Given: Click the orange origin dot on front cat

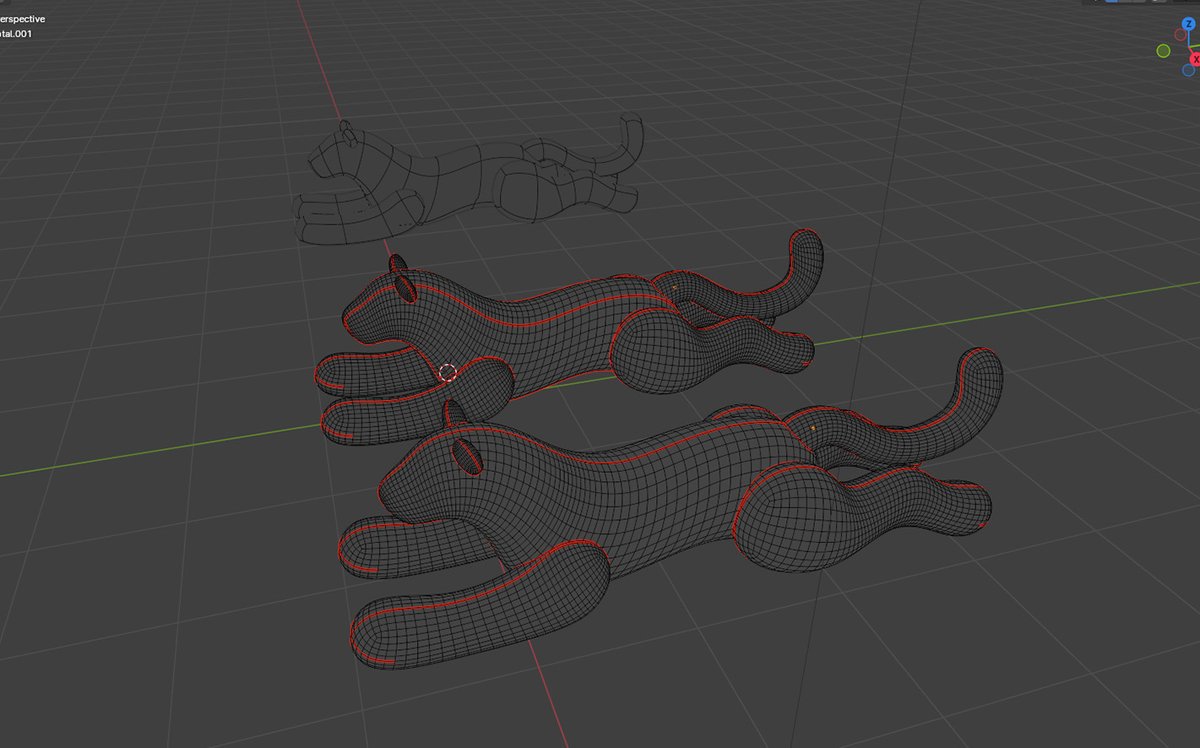Looking at the screenshot, I should pos(813,428).
